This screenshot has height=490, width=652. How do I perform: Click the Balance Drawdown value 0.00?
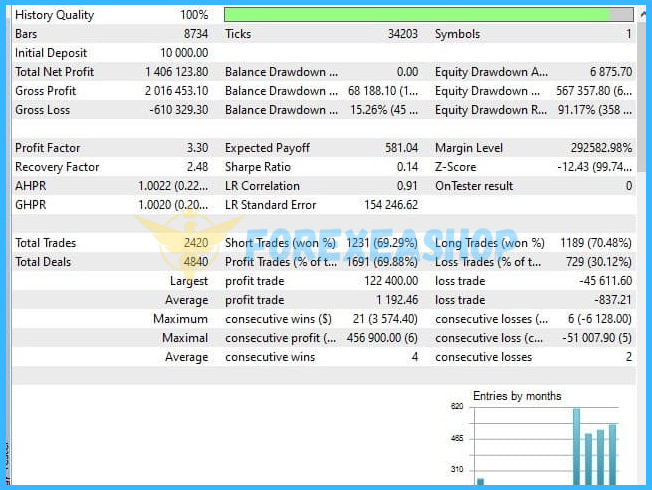(407, 72)
